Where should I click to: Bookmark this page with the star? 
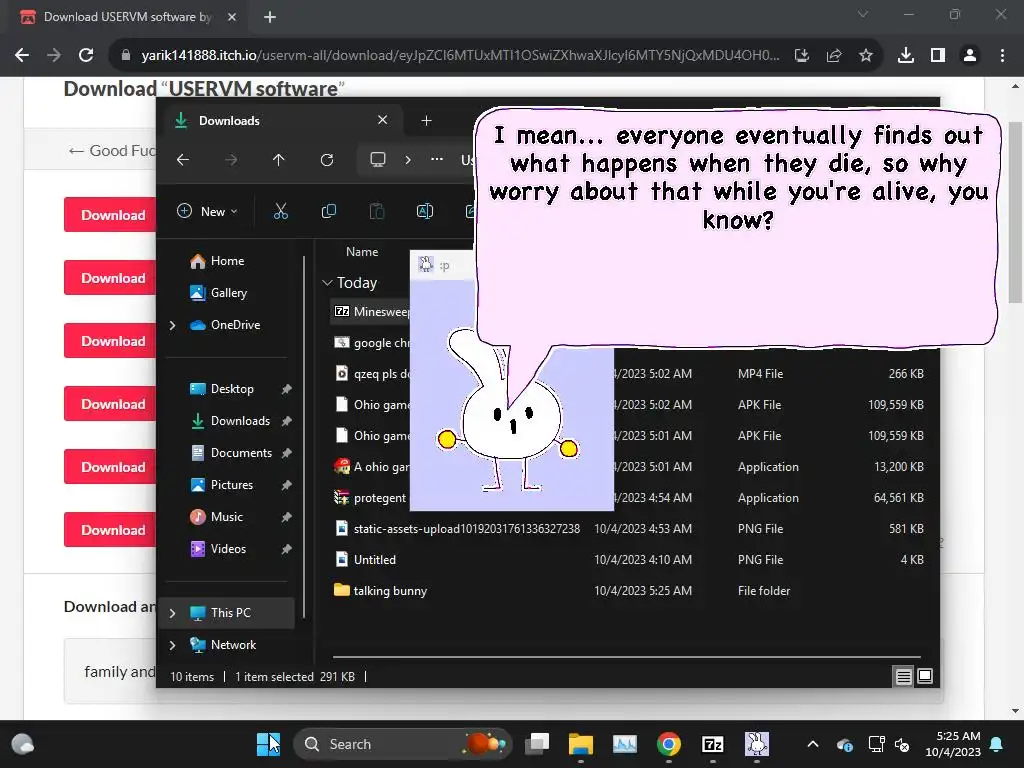866,55
